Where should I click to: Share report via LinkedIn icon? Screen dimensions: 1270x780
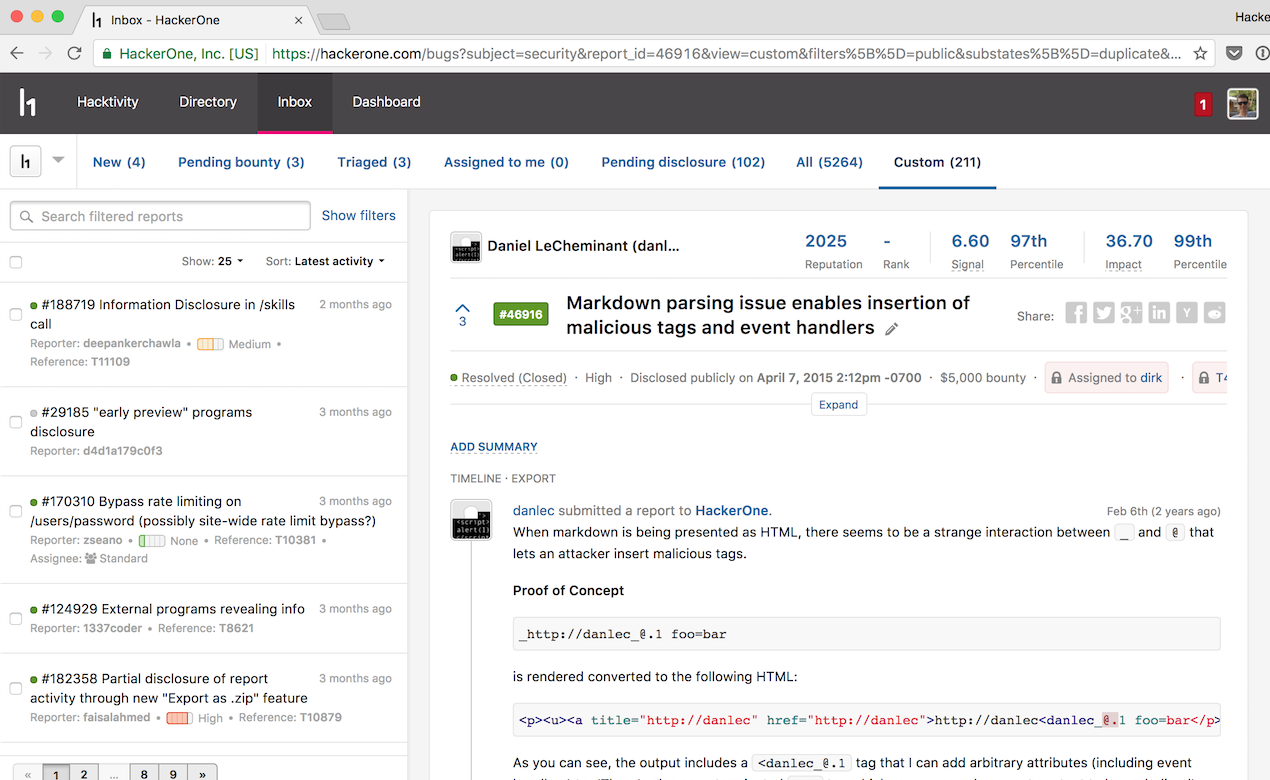click(1159, 313)
